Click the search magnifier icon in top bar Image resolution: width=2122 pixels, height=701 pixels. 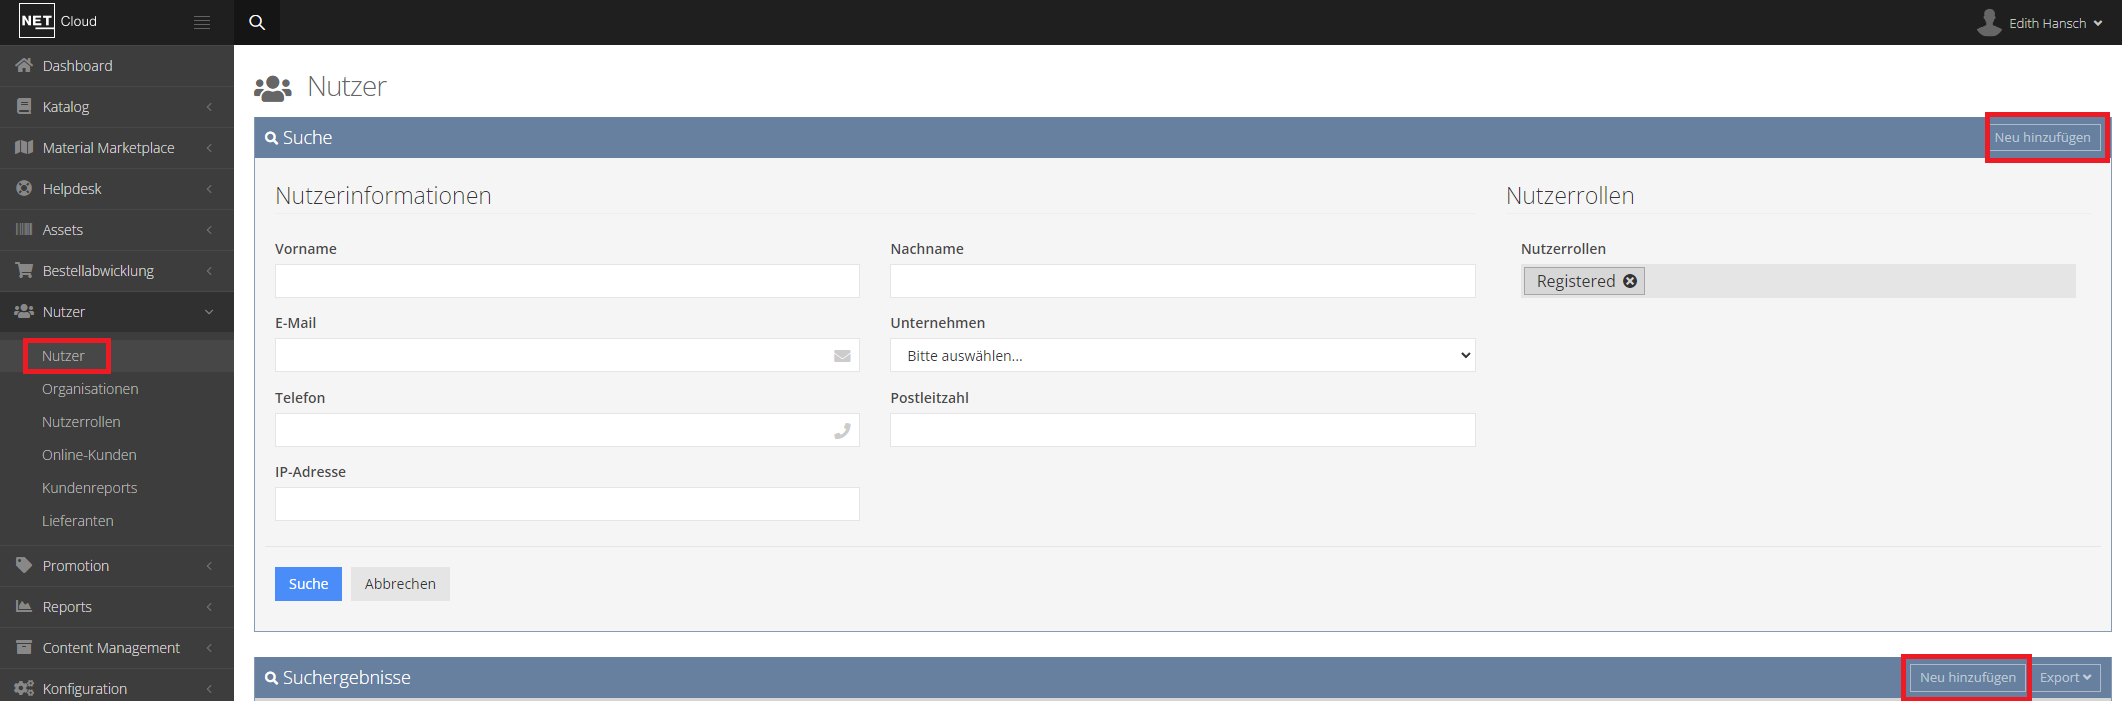[257, 22]
